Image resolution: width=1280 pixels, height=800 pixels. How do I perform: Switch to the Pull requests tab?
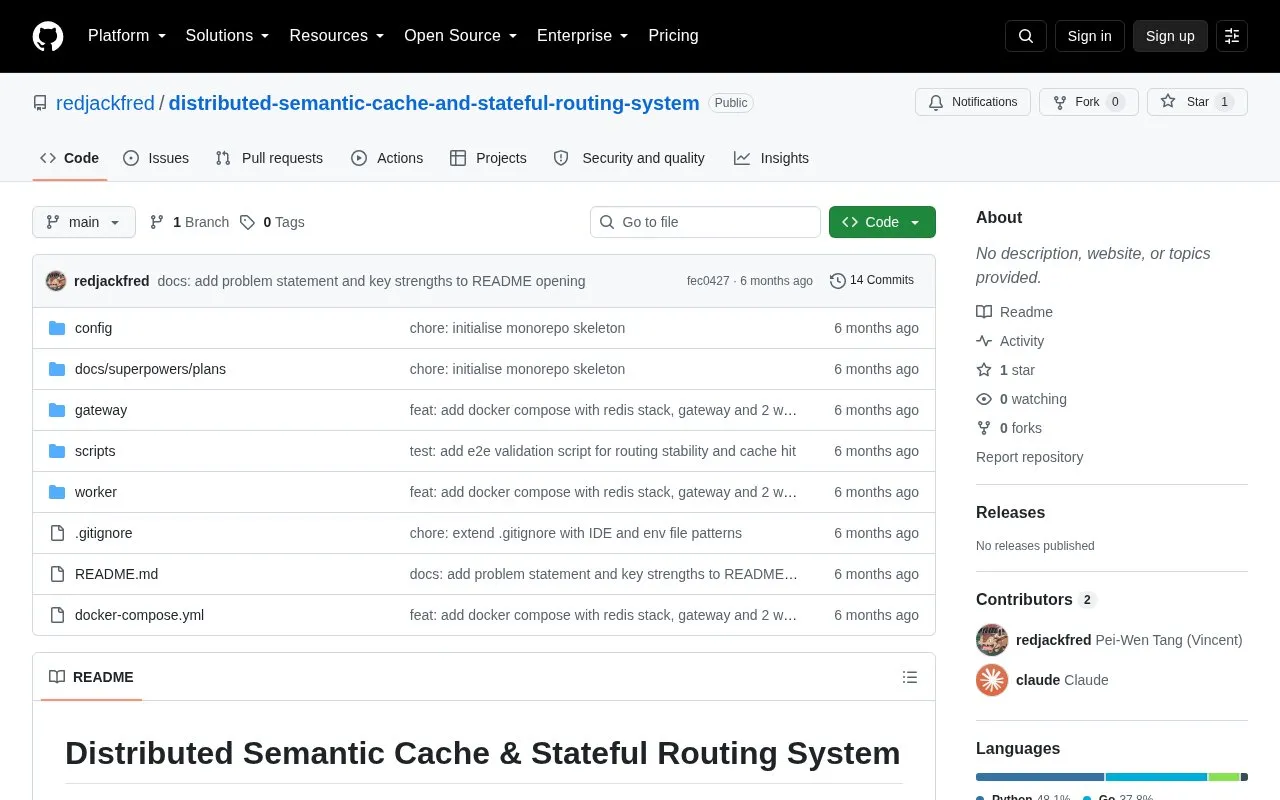click(x=269, y=158)
